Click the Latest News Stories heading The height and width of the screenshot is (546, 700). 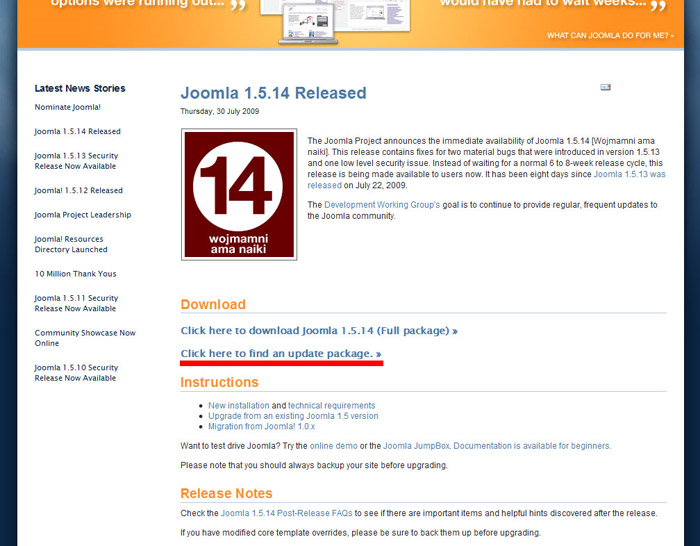80,88
